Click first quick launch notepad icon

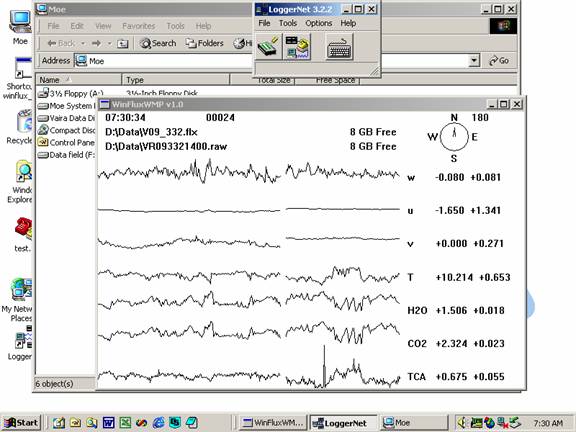click(59, 423)
